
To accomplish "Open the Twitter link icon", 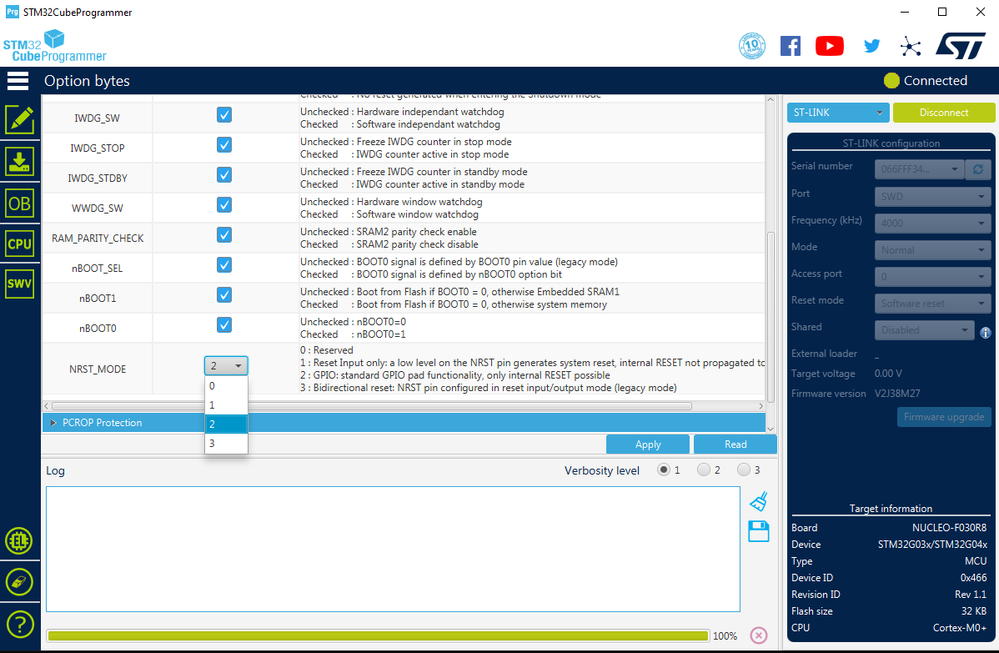I will click(x=872, y=45).
